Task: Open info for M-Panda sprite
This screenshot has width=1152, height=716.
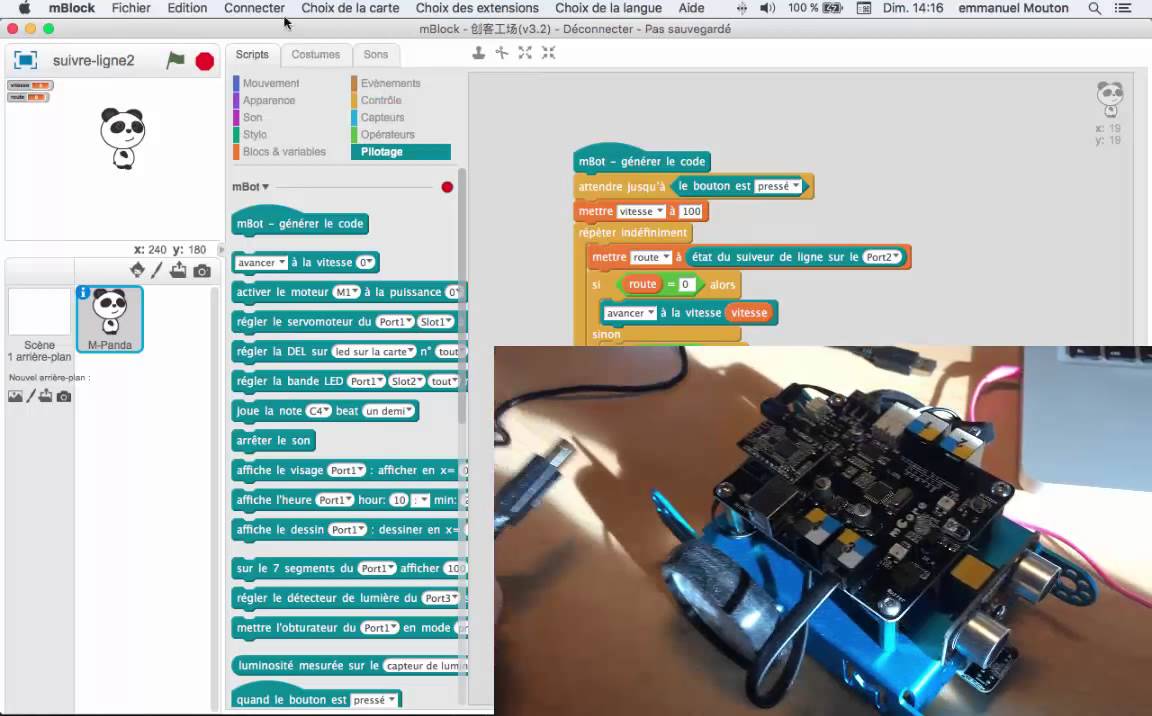Action: [x=83, y=292]
